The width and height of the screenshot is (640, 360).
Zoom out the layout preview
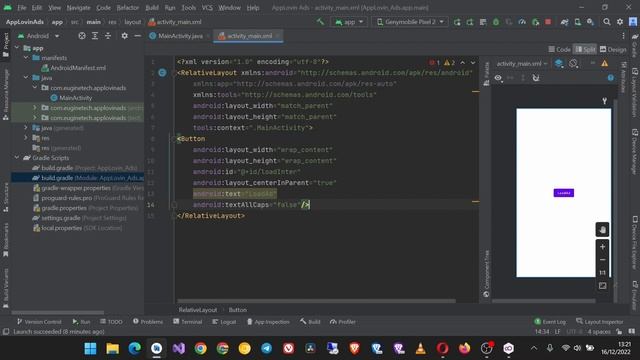click(x=602, y=260)
